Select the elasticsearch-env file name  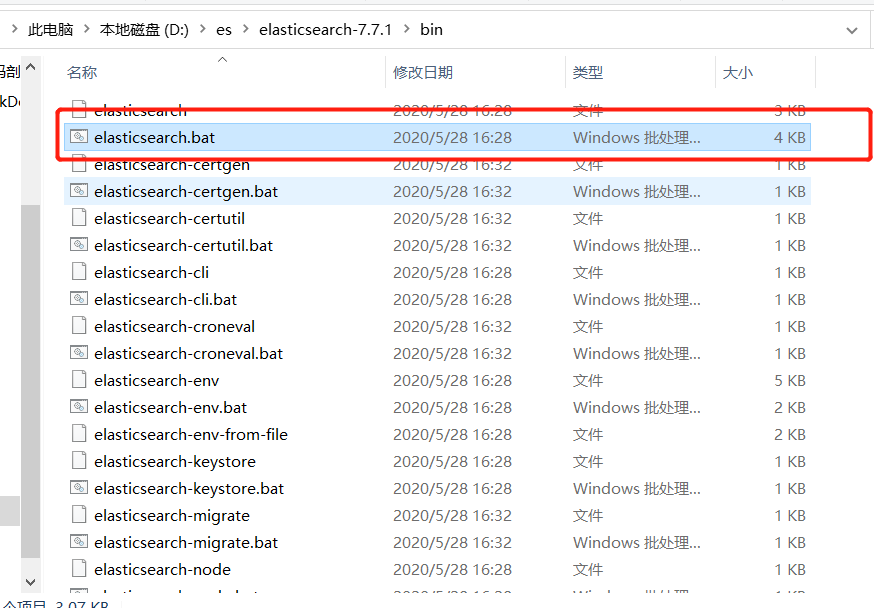[157, 381]
